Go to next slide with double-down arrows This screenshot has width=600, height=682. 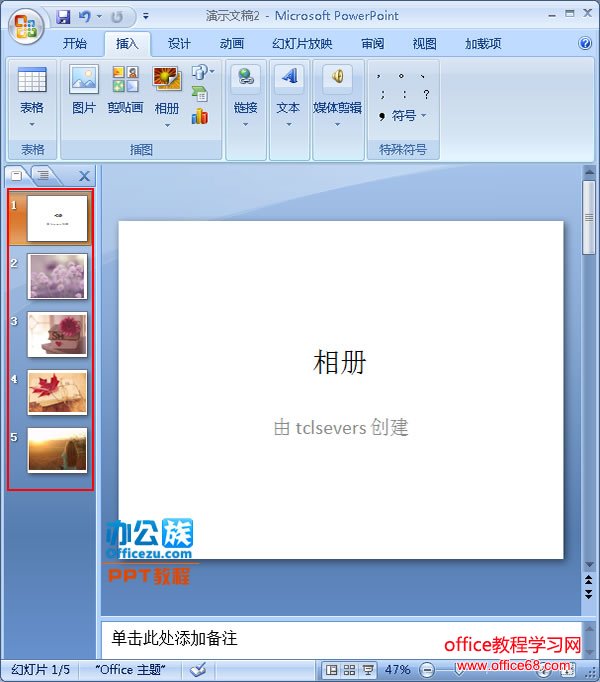pos(589,594)
